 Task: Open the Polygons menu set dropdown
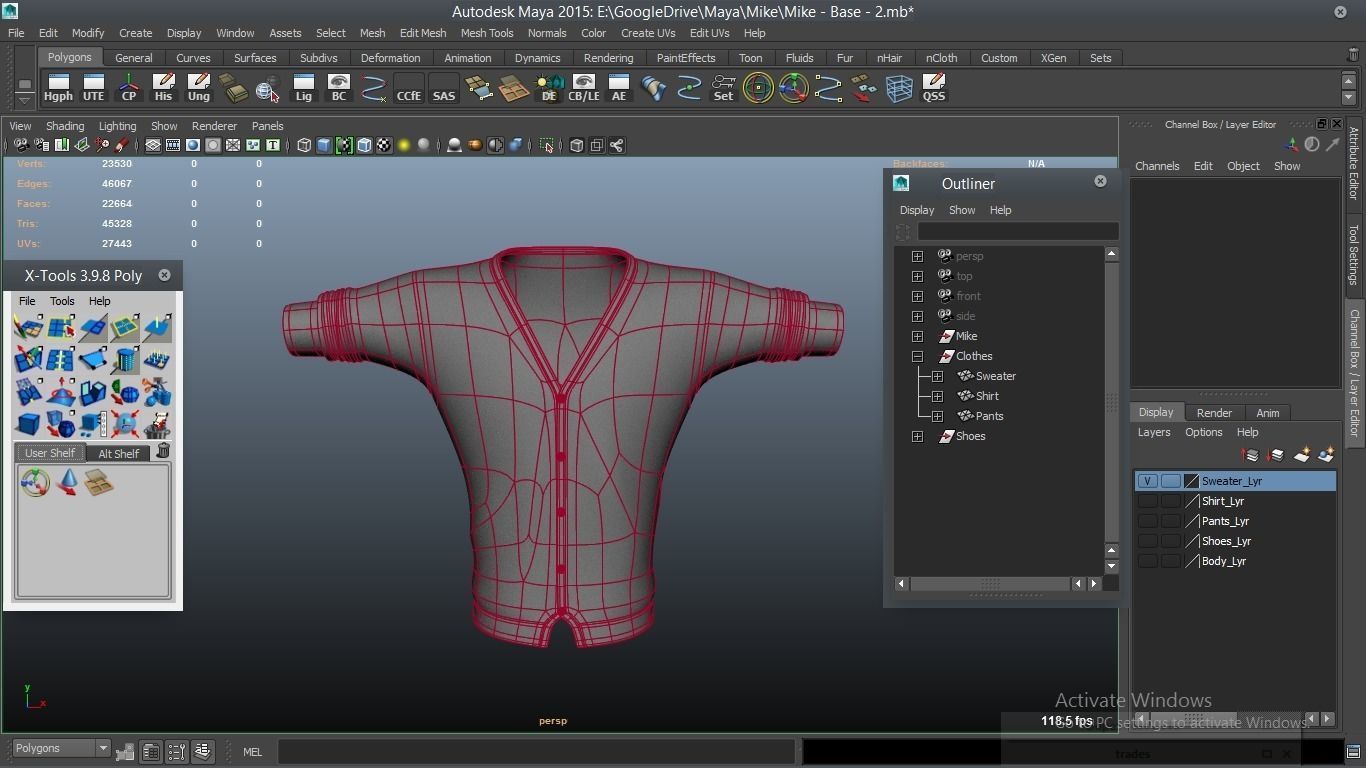[x=101, y=748]
